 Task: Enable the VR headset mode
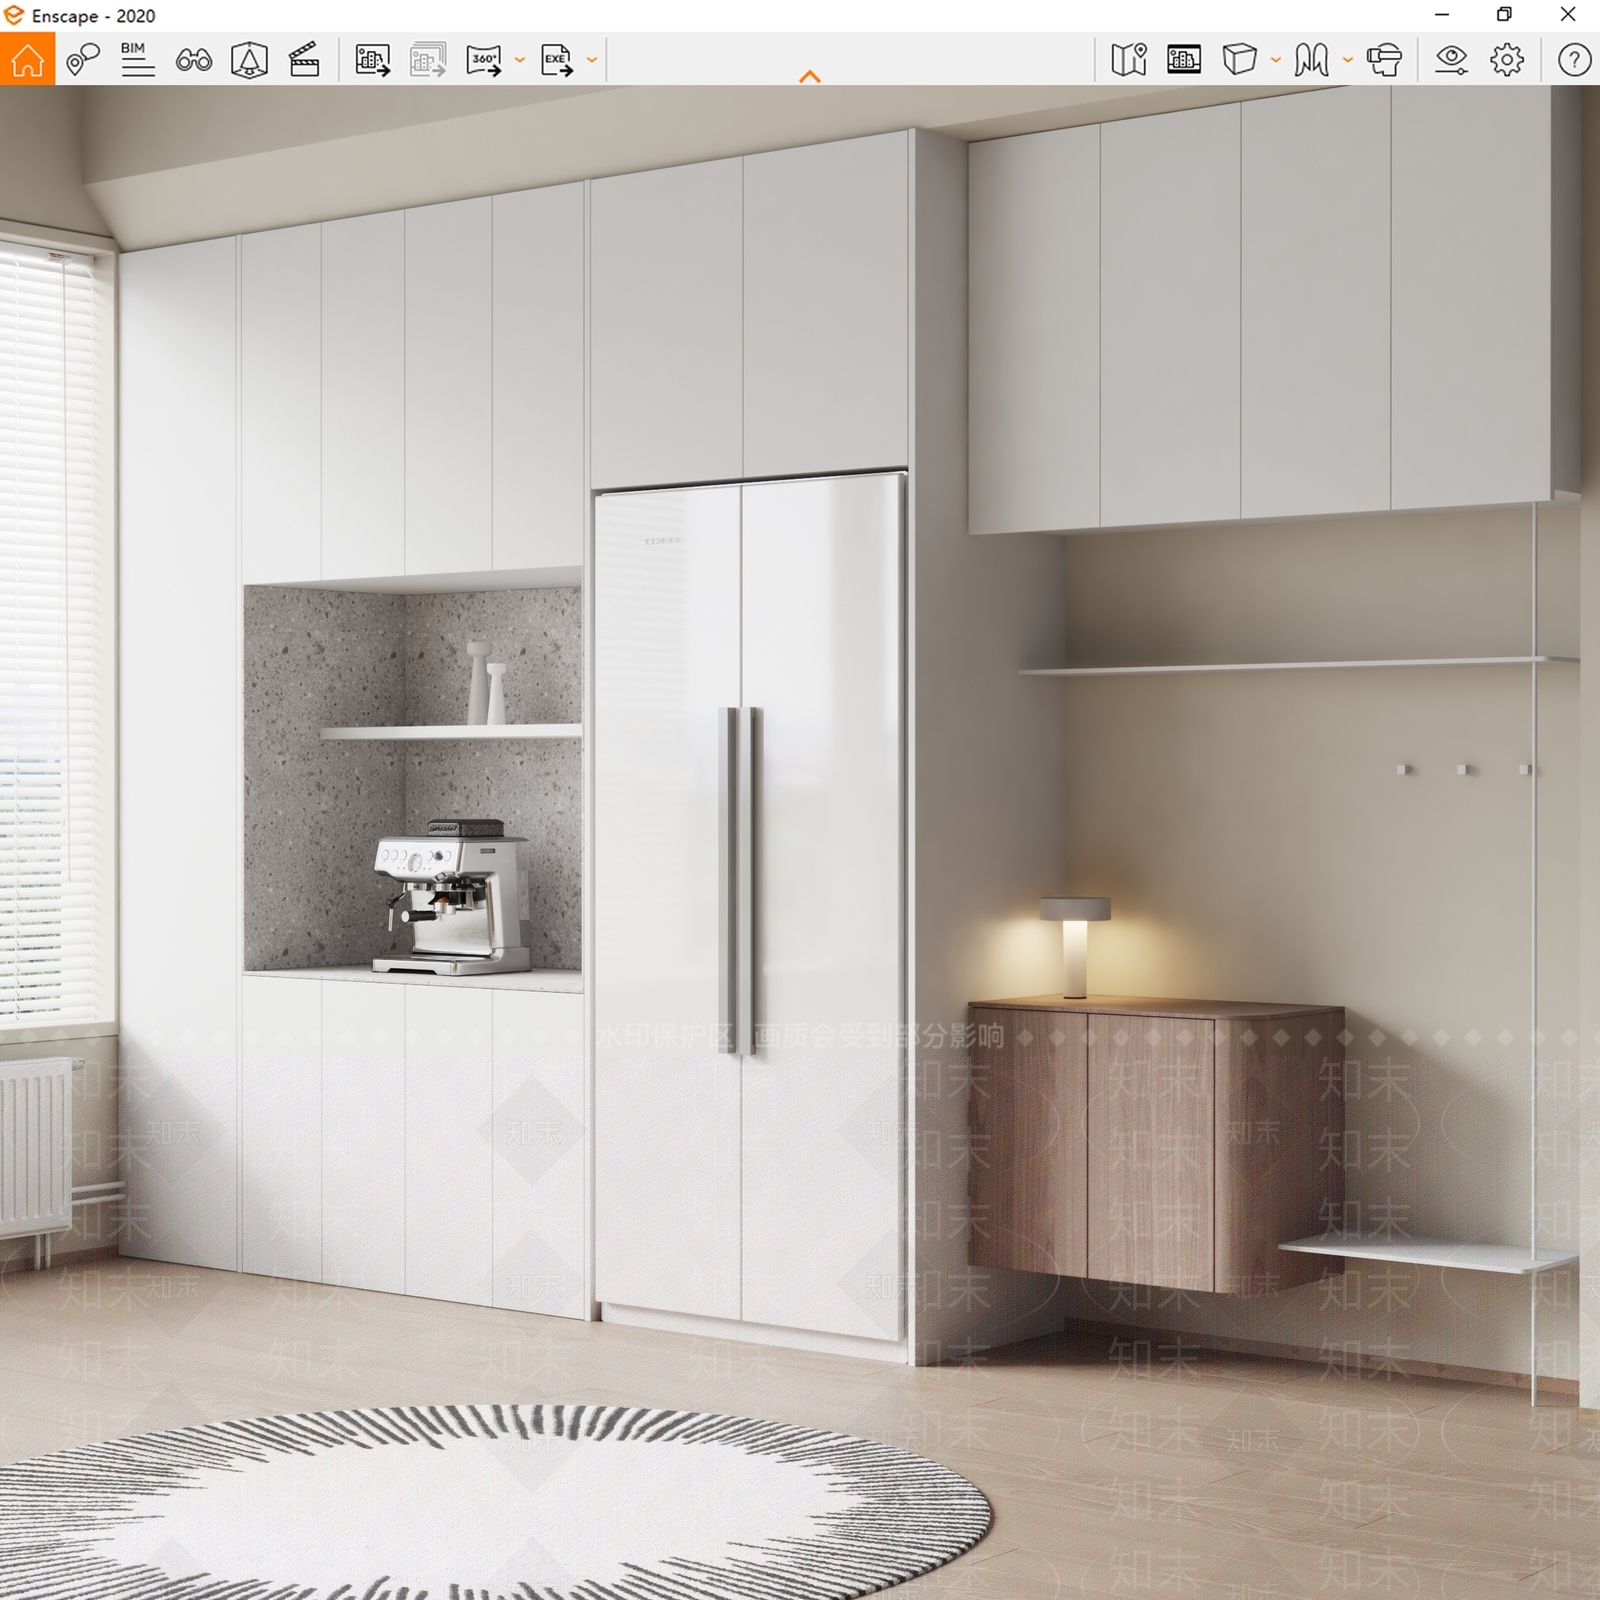click(1384, 60)
